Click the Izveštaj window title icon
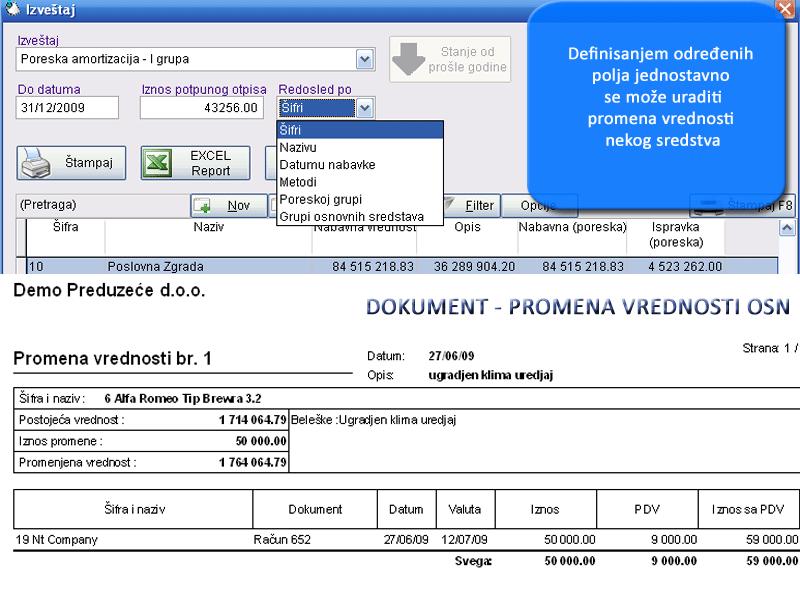 coord(10,10)
